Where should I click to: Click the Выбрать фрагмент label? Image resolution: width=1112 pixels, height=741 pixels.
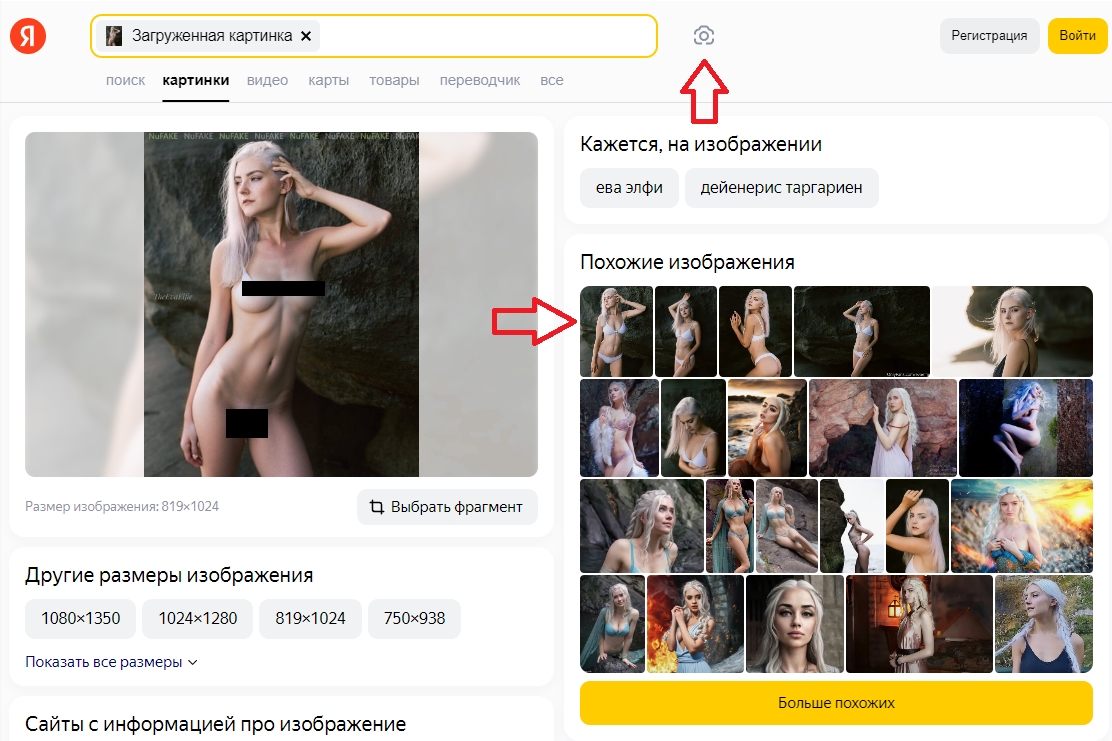(457, 507)
